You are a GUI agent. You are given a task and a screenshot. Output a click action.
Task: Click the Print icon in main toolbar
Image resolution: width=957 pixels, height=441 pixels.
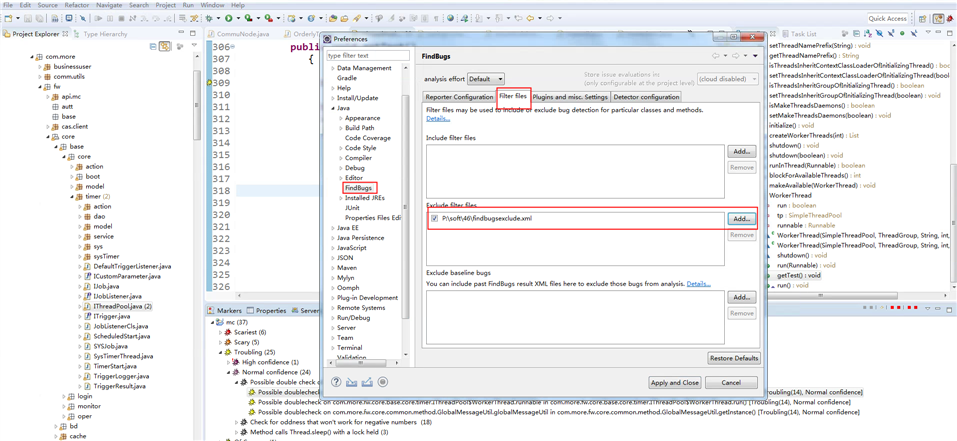click(x=54, y=18)
